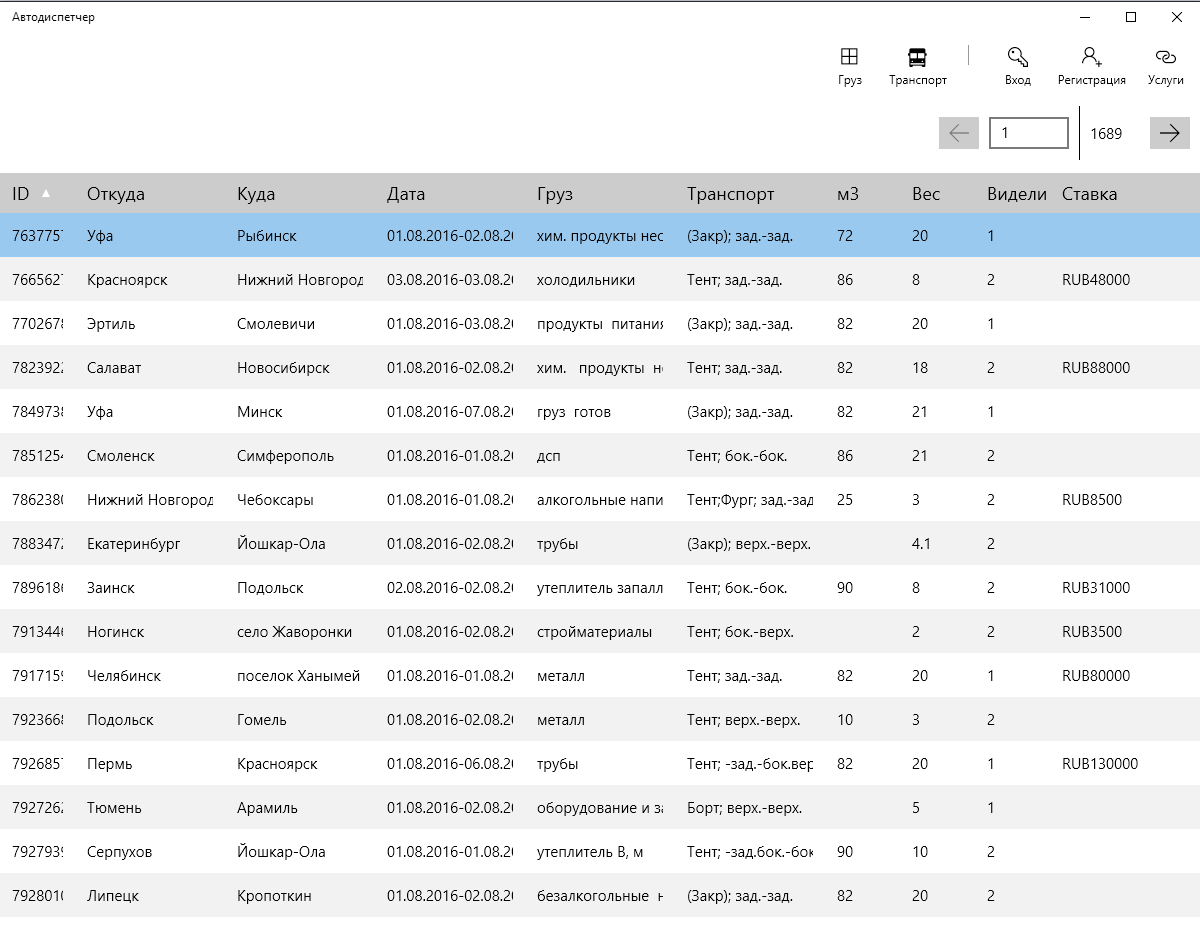Sort by Дата column header
This screenshot has height=933, width=1200.
406,194
